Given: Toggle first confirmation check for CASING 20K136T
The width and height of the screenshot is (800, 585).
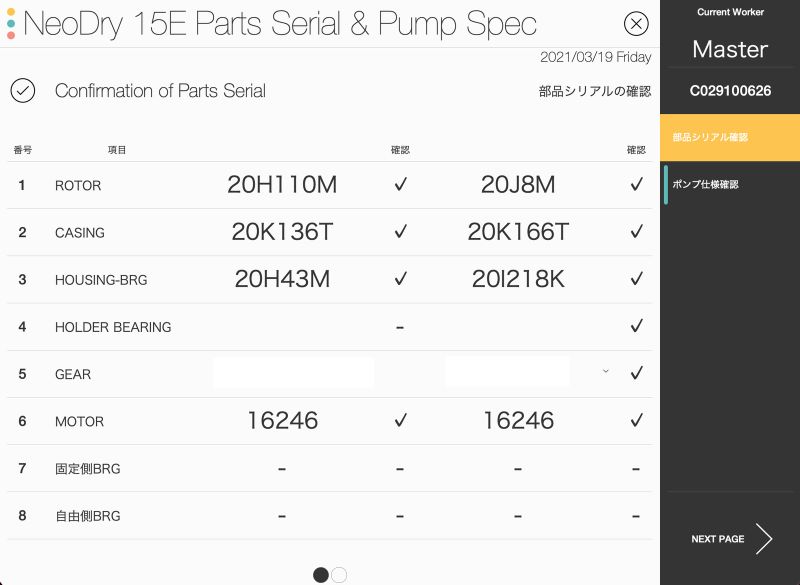Looking at the screenshot, I should (401, 232).
